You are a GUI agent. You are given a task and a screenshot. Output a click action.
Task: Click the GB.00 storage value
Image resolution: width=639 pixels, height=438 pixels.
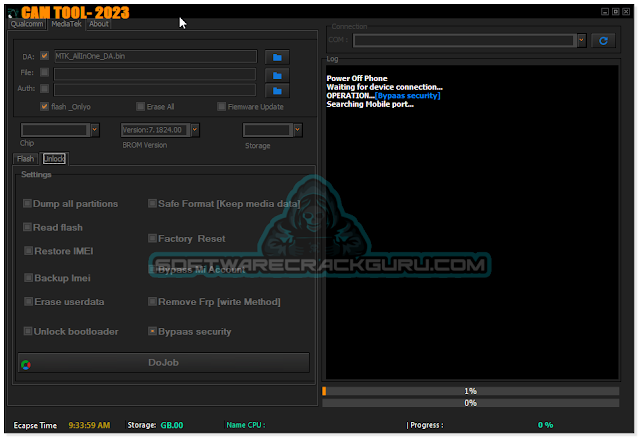click(x=172, y=425)
